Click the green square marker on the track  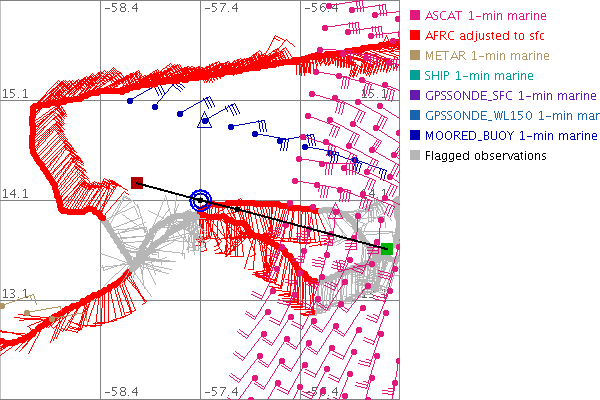tap(386, 248)
